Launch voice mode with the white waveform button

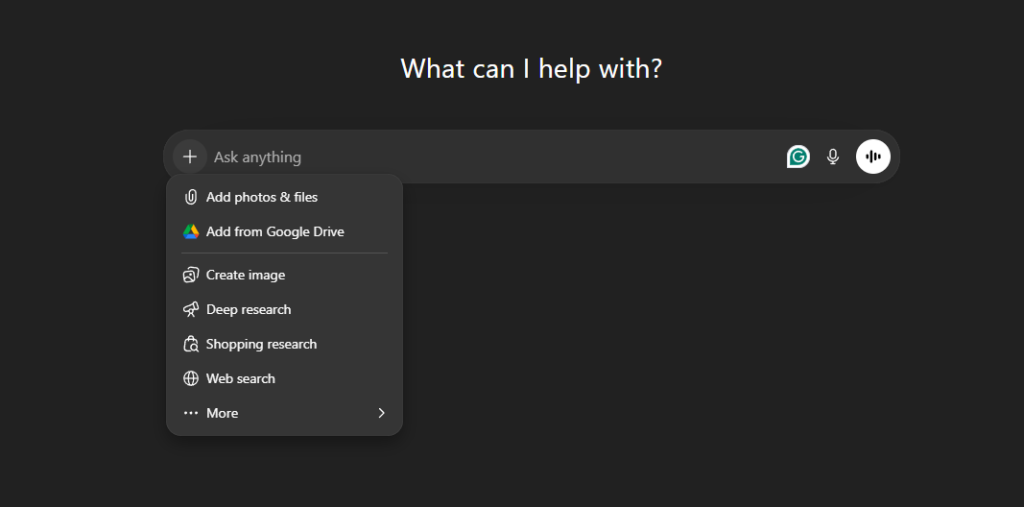click(873, 157)
